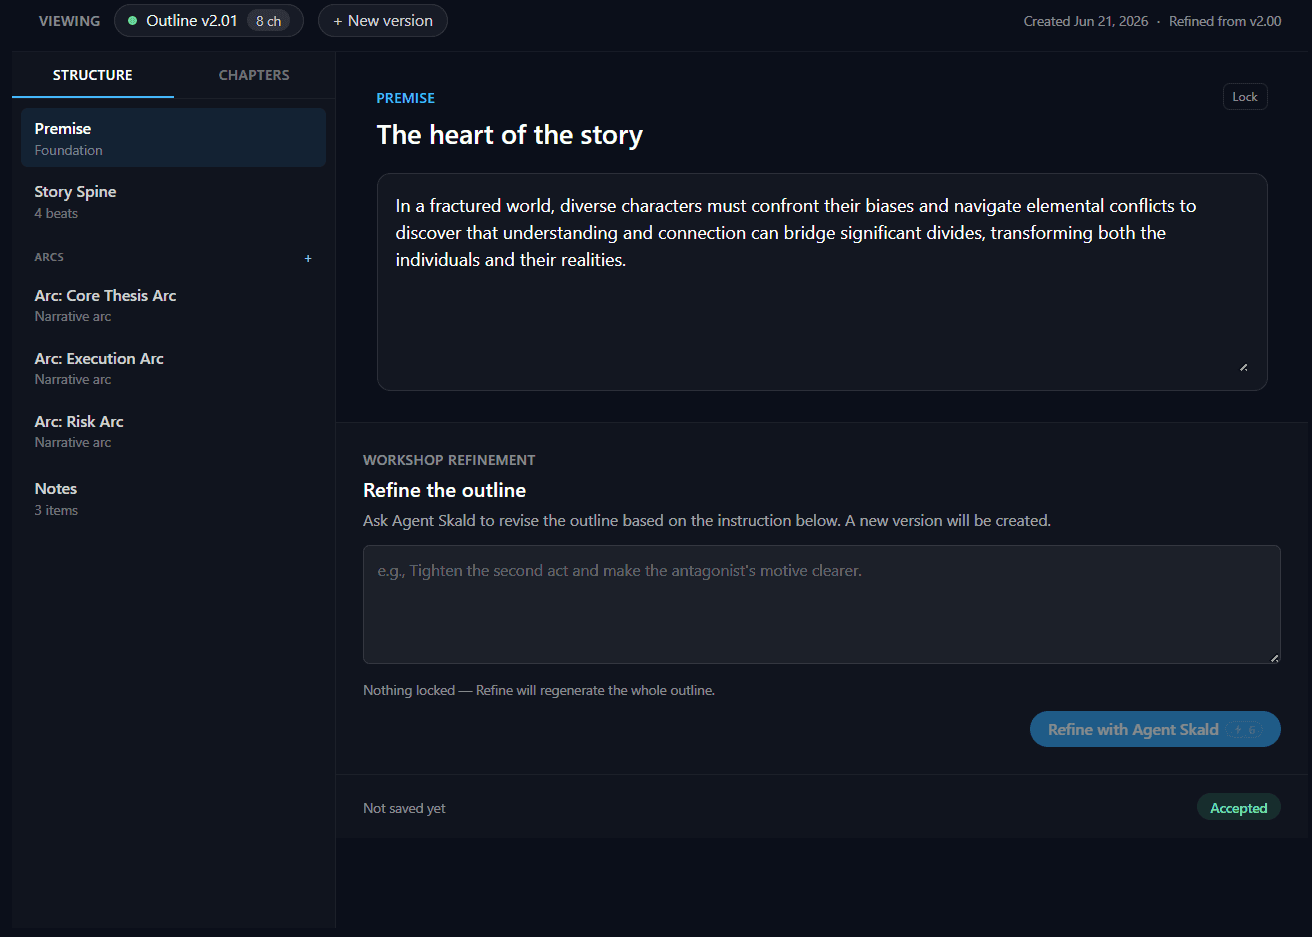Image resolution: width=1312 pixels, height=937 pixels.
Task: Click into the refinement instruction box
Action: point(822,604)
